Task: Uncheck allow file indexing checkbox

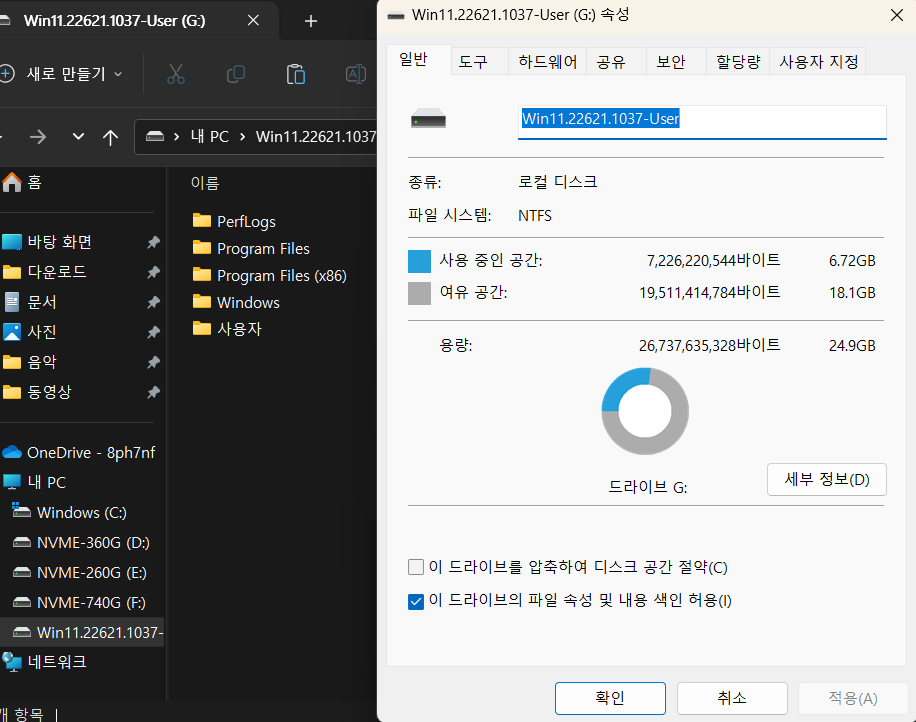Action: (416, 601)
